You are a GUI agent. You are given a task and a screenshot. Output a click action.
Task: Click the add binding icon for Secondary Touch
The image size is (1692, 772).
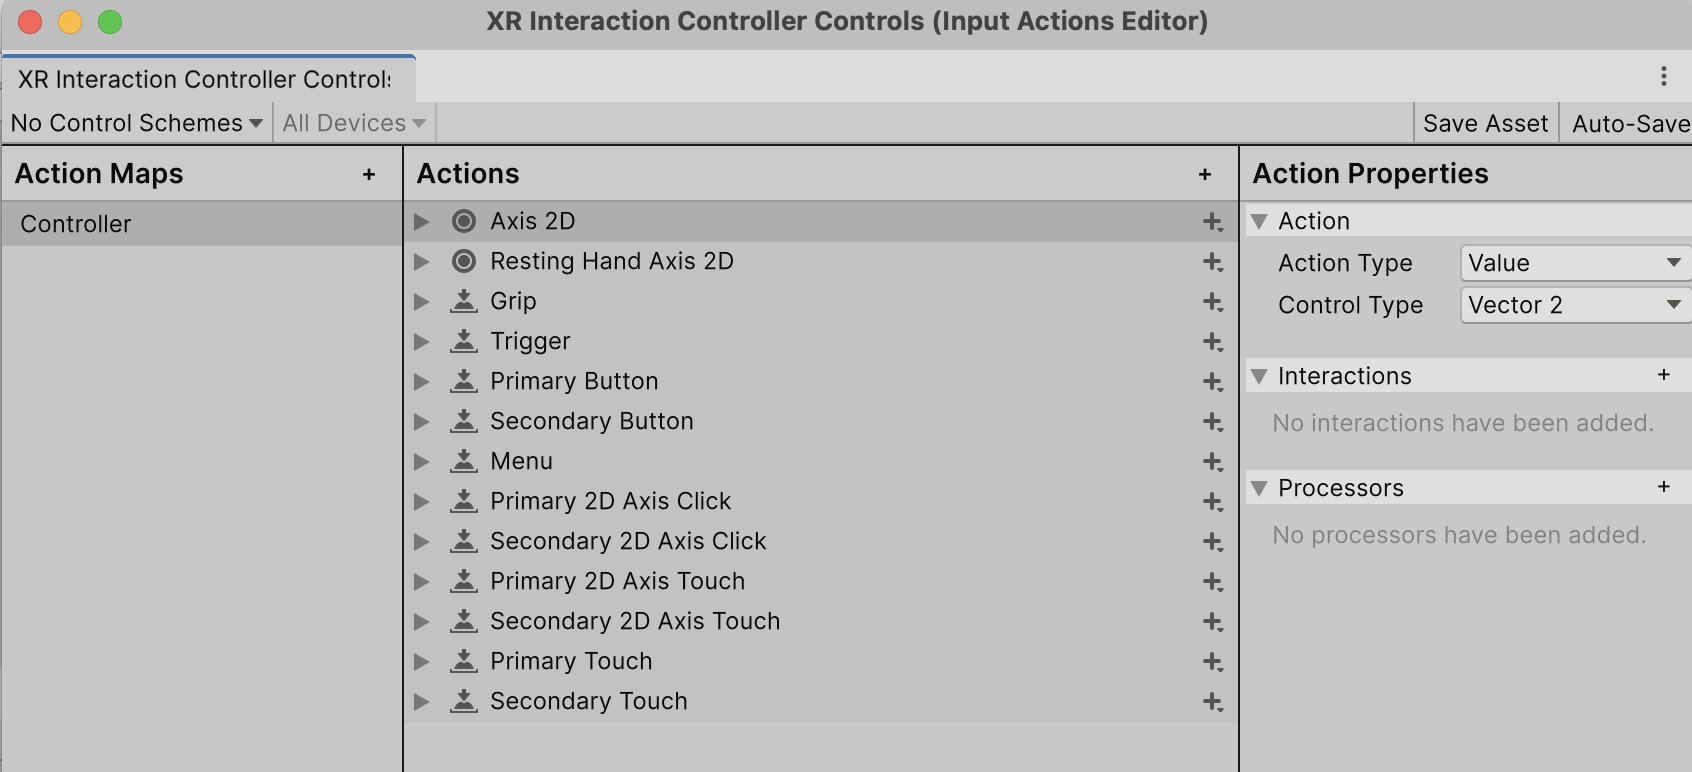tap(1210, 701)
